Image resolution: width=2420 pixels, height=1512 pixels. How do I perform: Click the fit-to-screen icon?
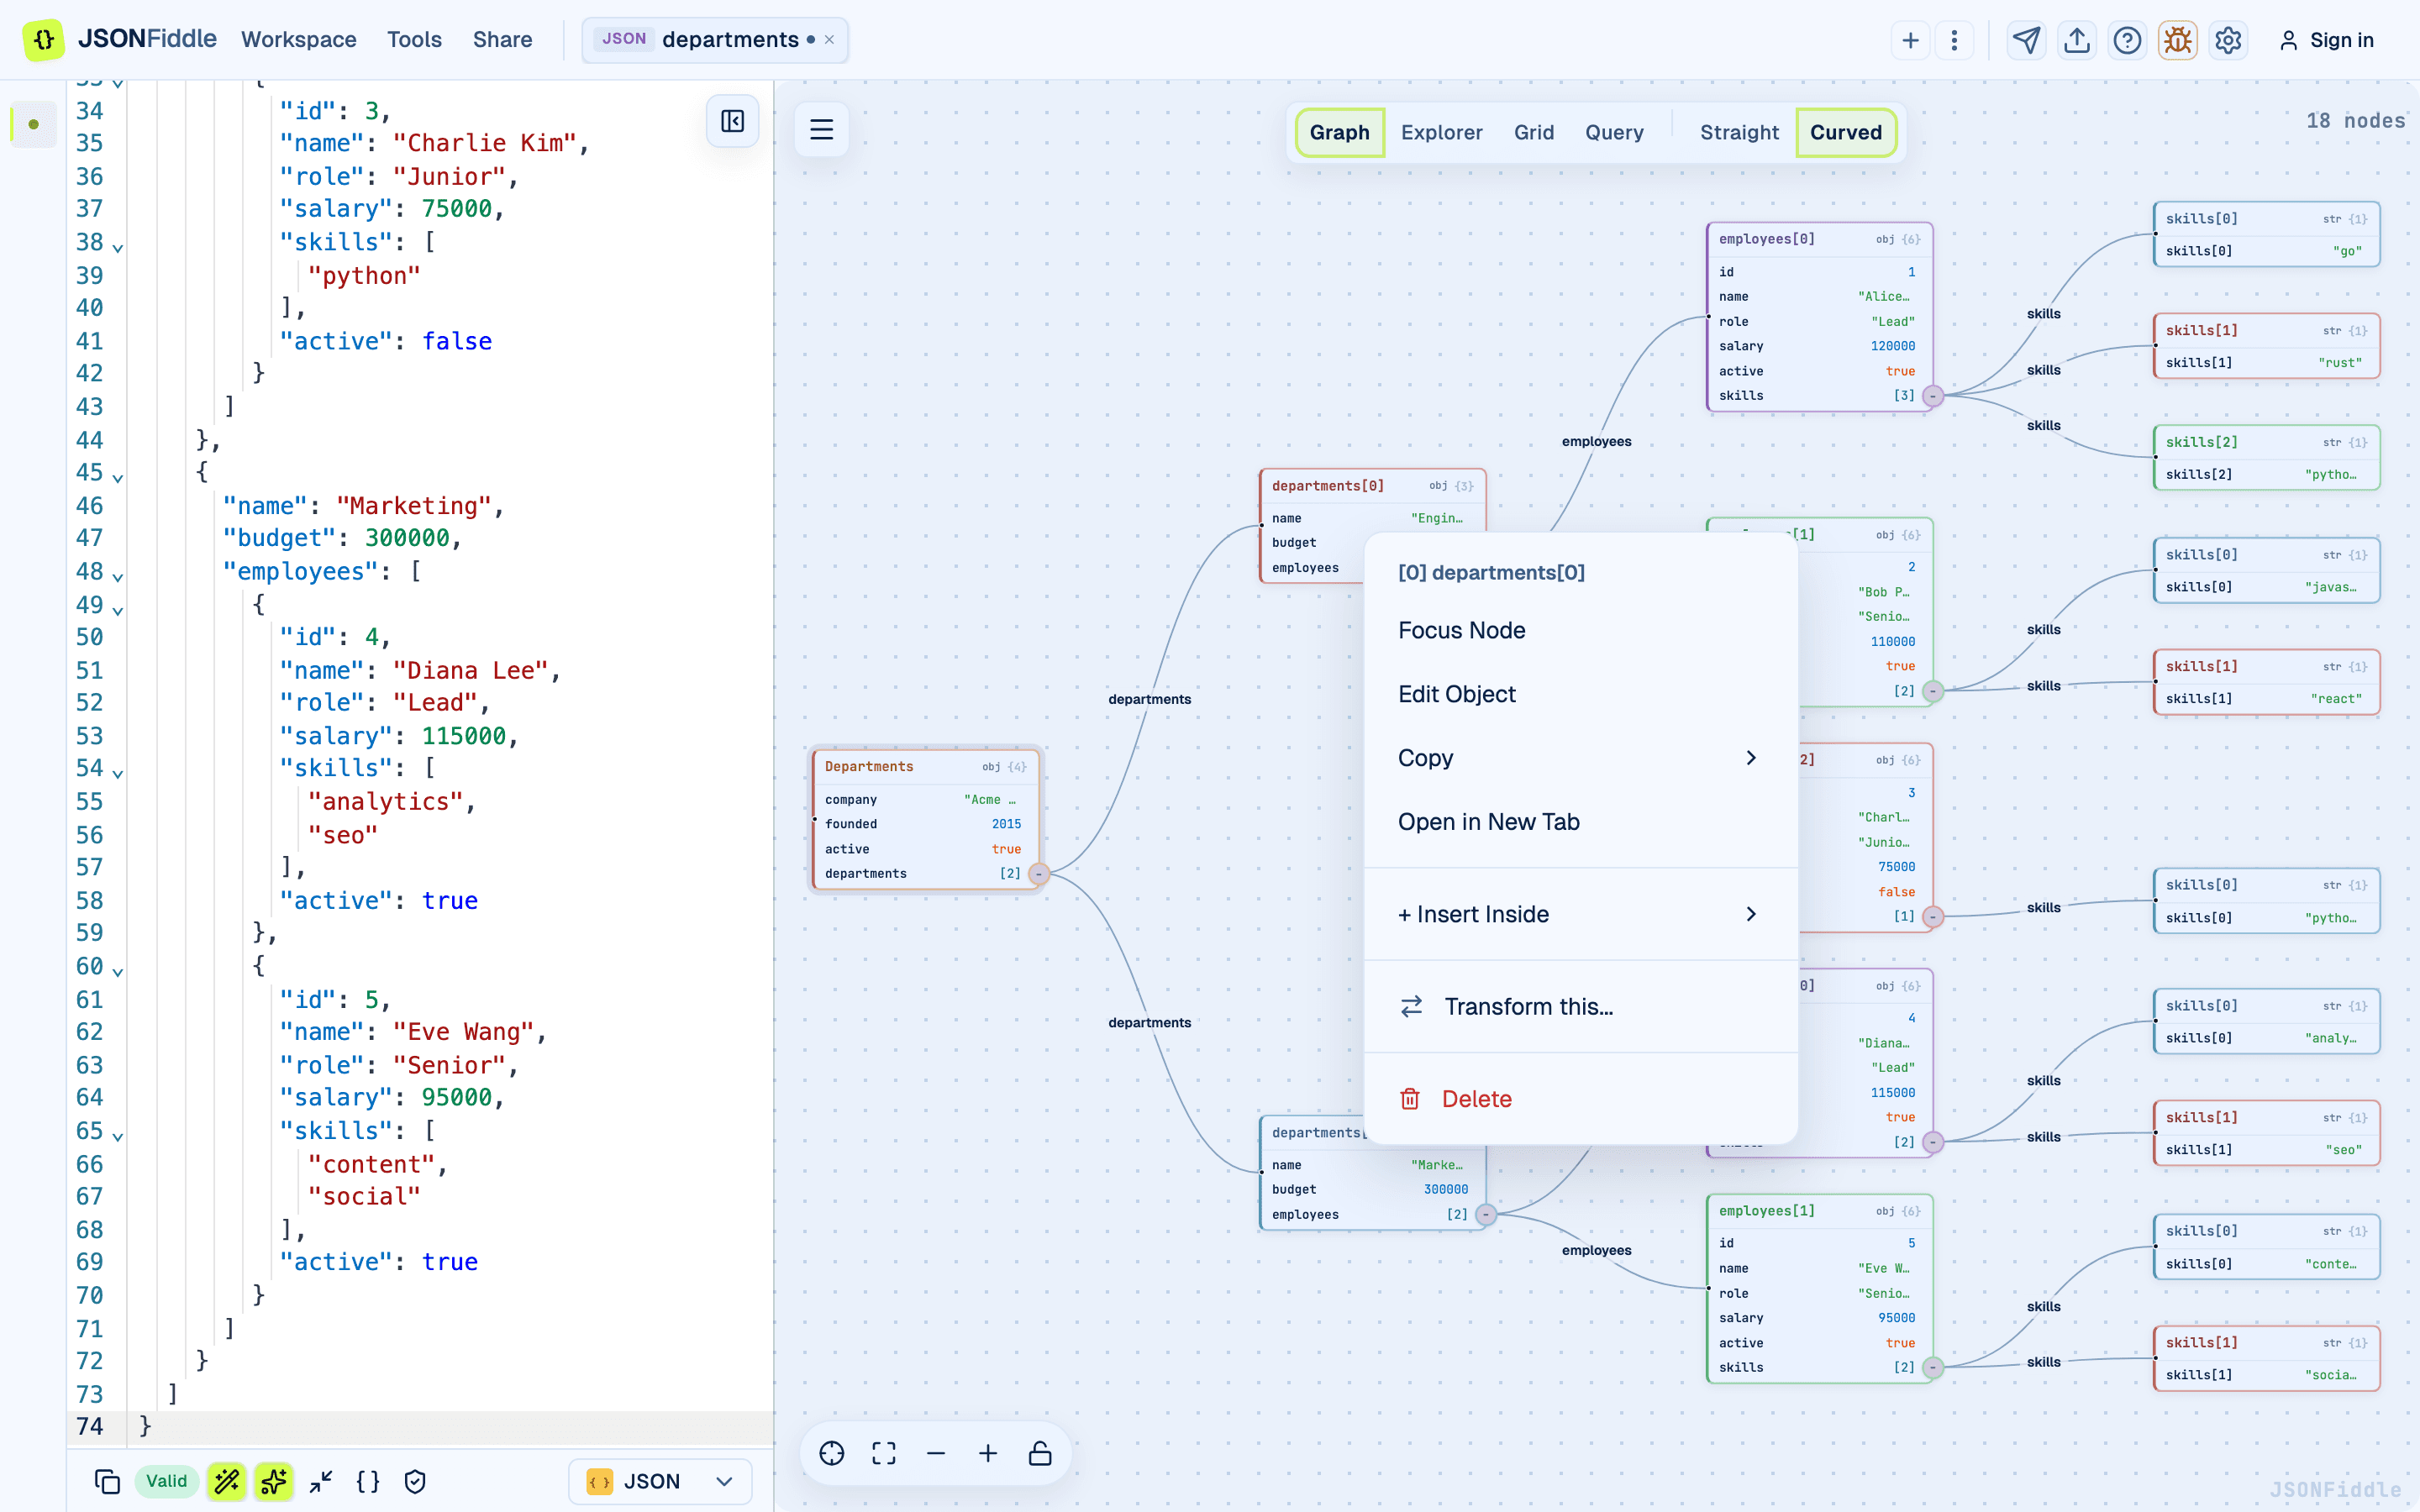coord(884,1453)
